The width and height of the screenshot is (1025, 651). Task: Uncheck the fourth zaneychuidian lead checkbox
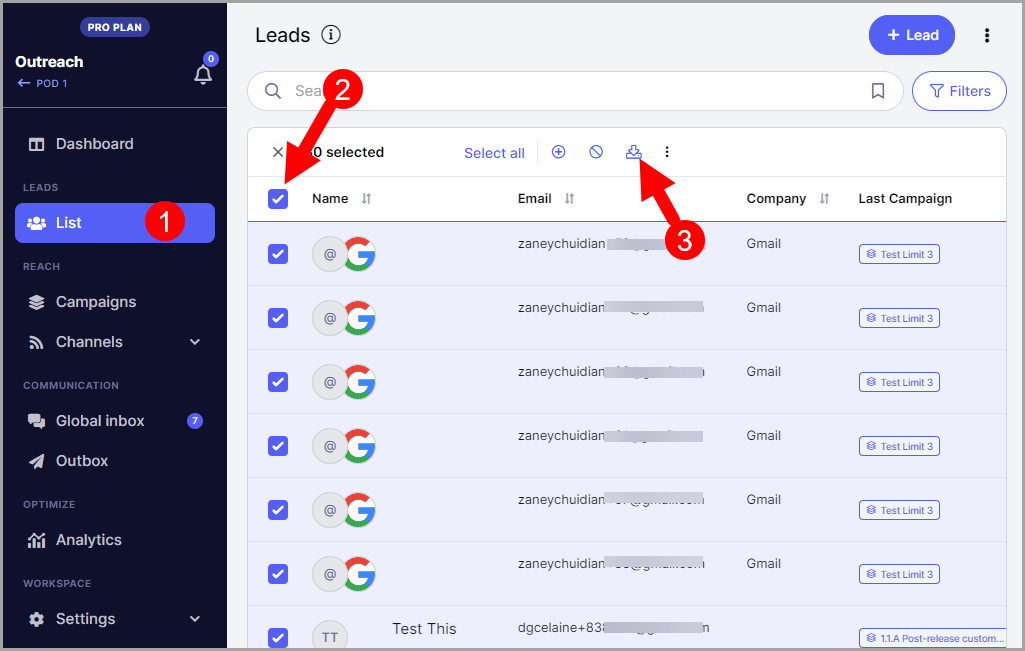click(x=278, y=446)
